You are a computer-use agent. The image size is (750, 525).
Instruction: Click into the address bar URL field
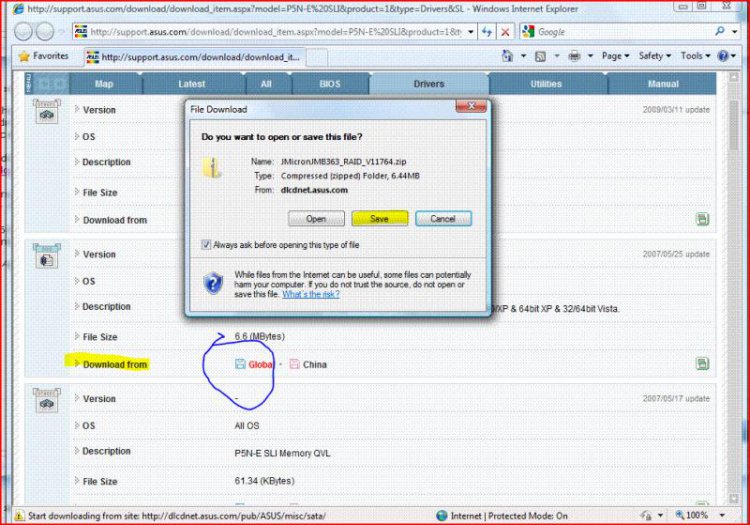click(275, 32)
